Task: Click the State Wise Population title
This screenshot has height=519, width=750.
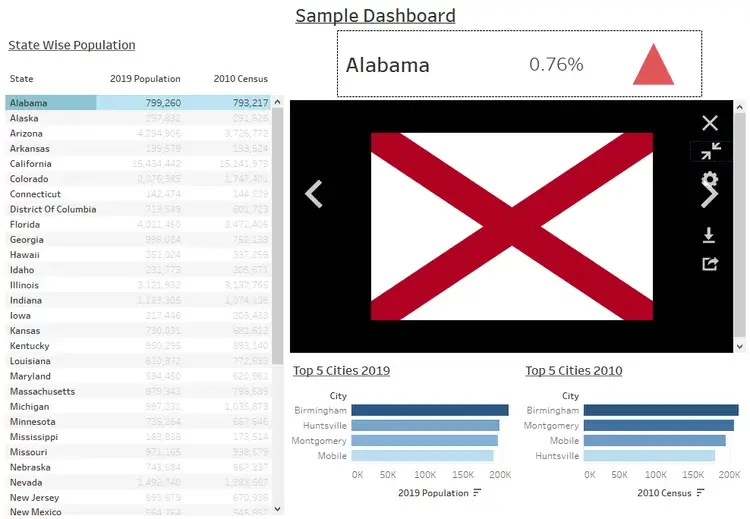Action: pos(72,45)
